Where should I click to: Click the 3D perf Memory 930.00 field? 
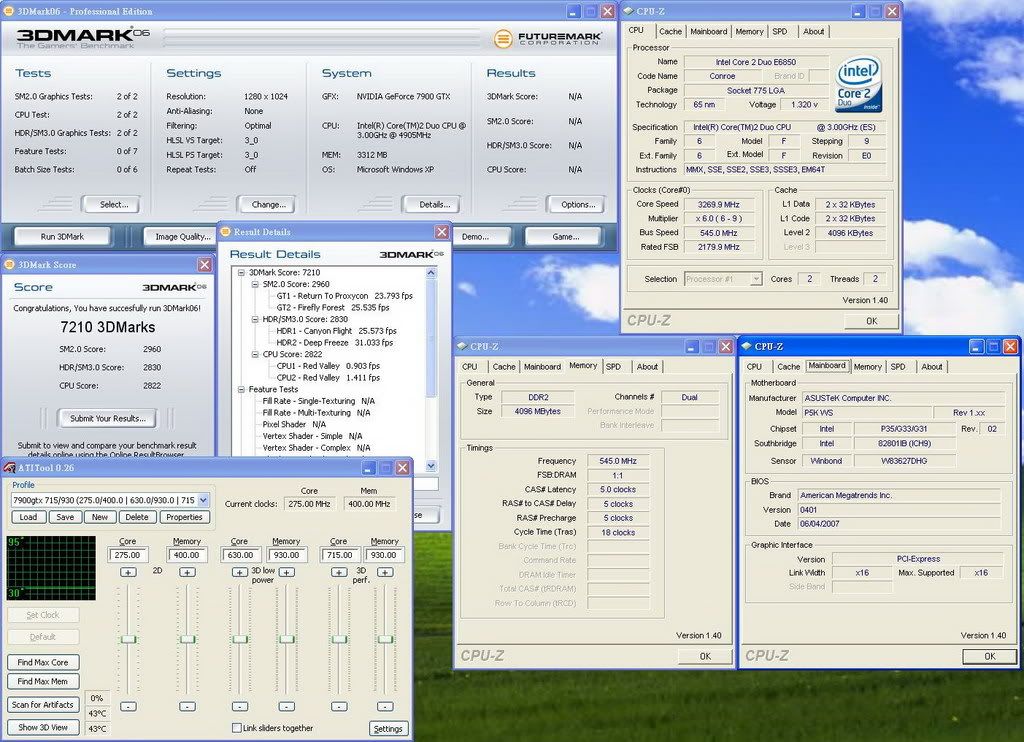[x=384, y=555]
